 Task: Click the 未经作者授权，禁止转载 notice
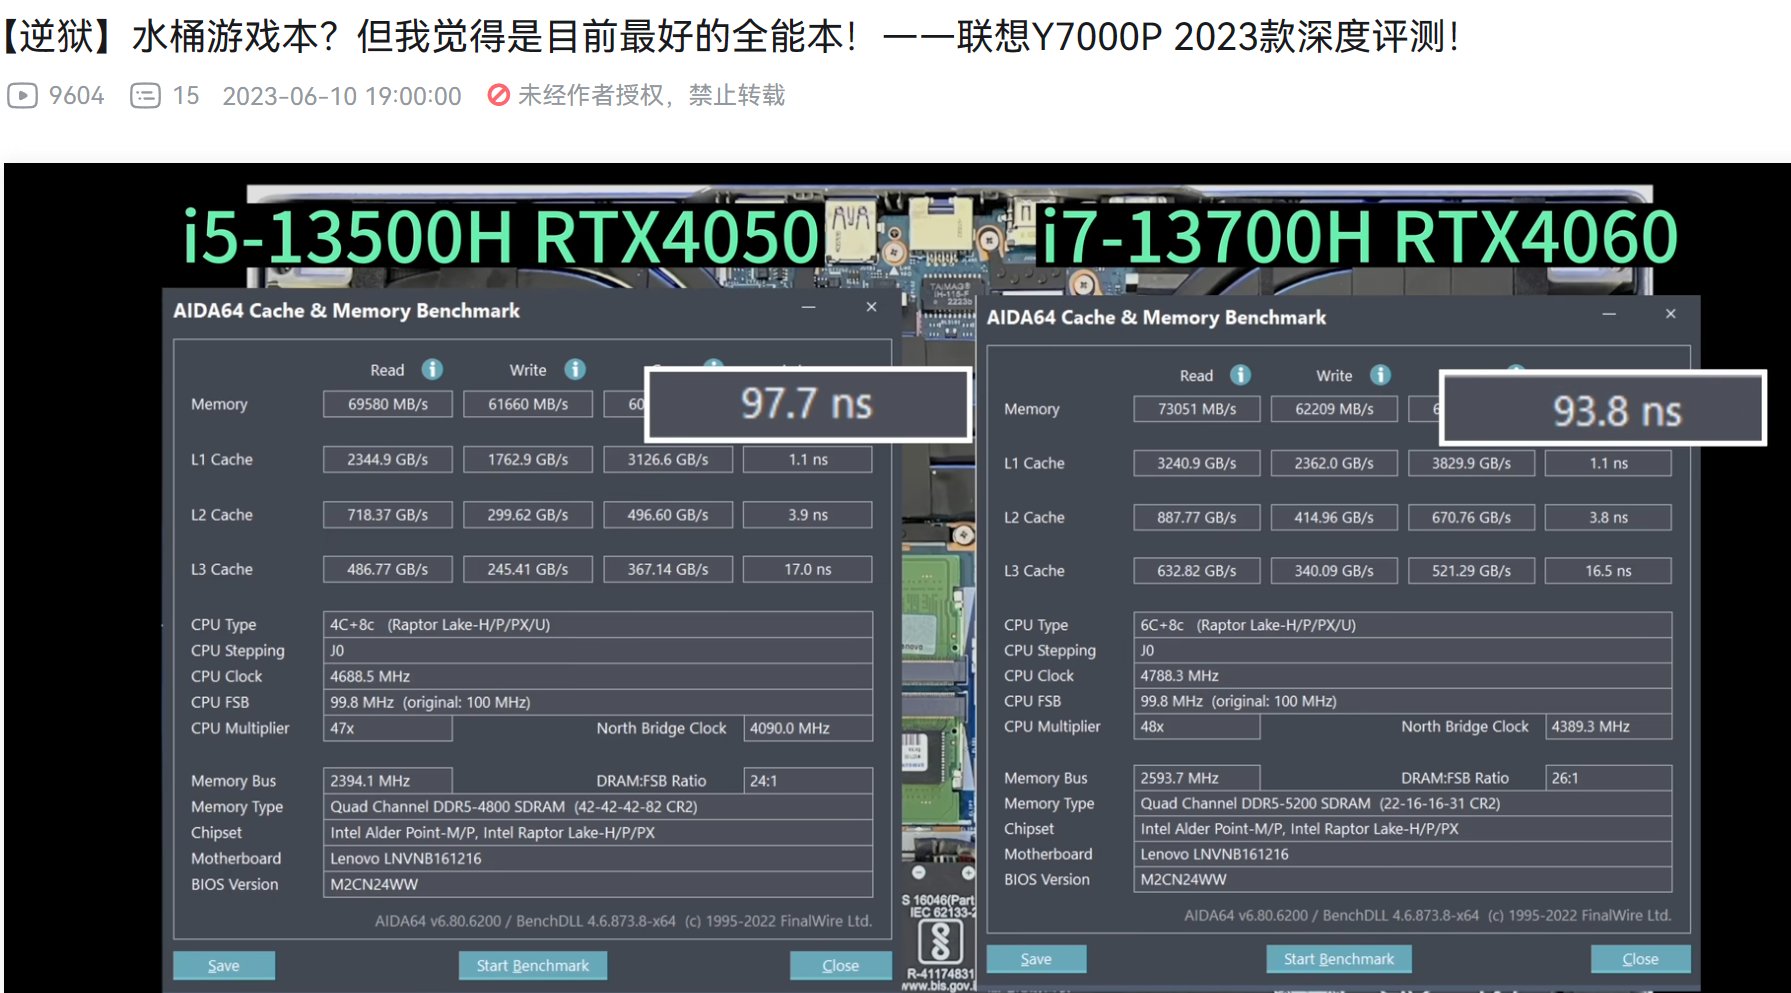pos(651,95)
